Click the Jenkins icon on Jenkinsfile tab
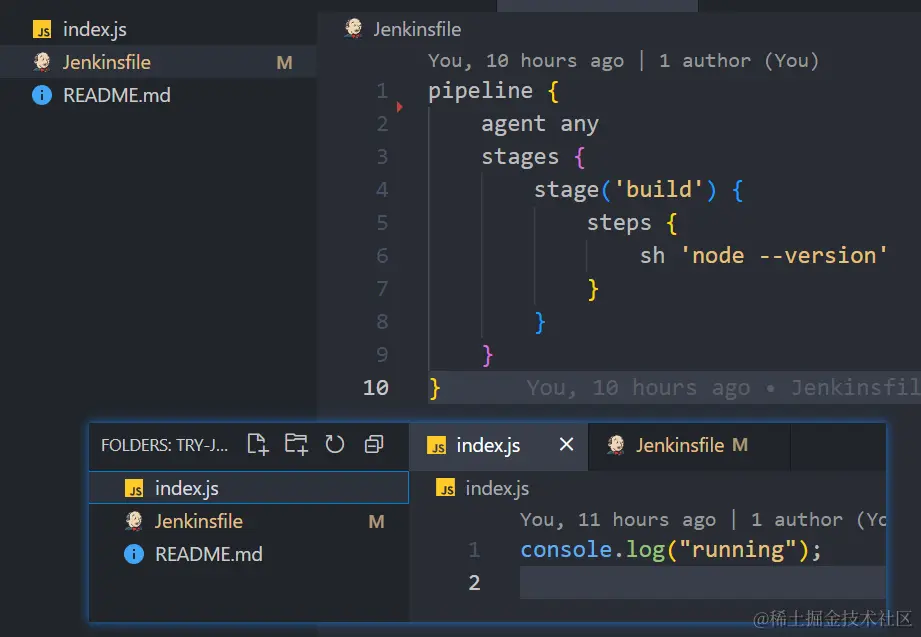The height and width of the screenshot is (637, 921). [x=616, y=444]
